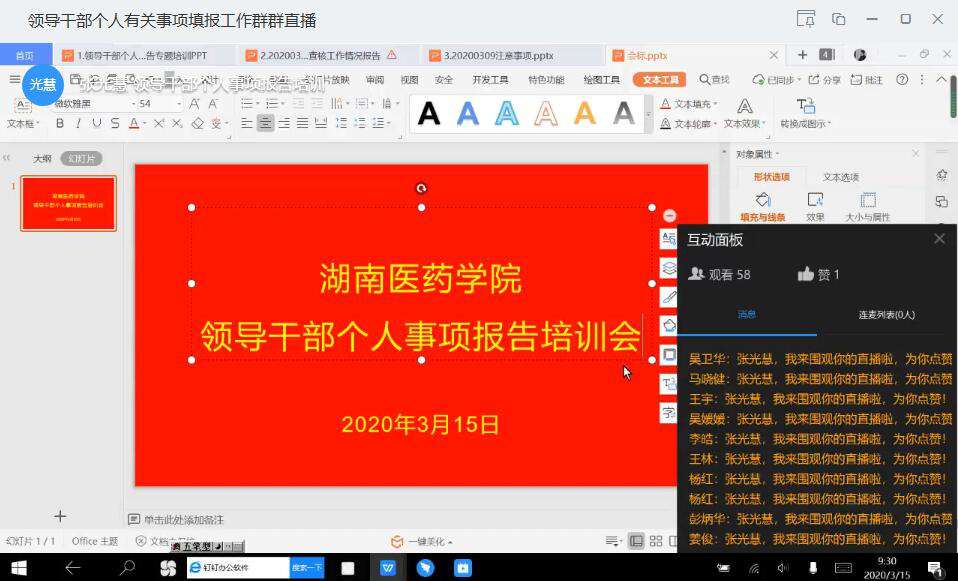Open the 视图 view ribbon tab

point(409,79)
